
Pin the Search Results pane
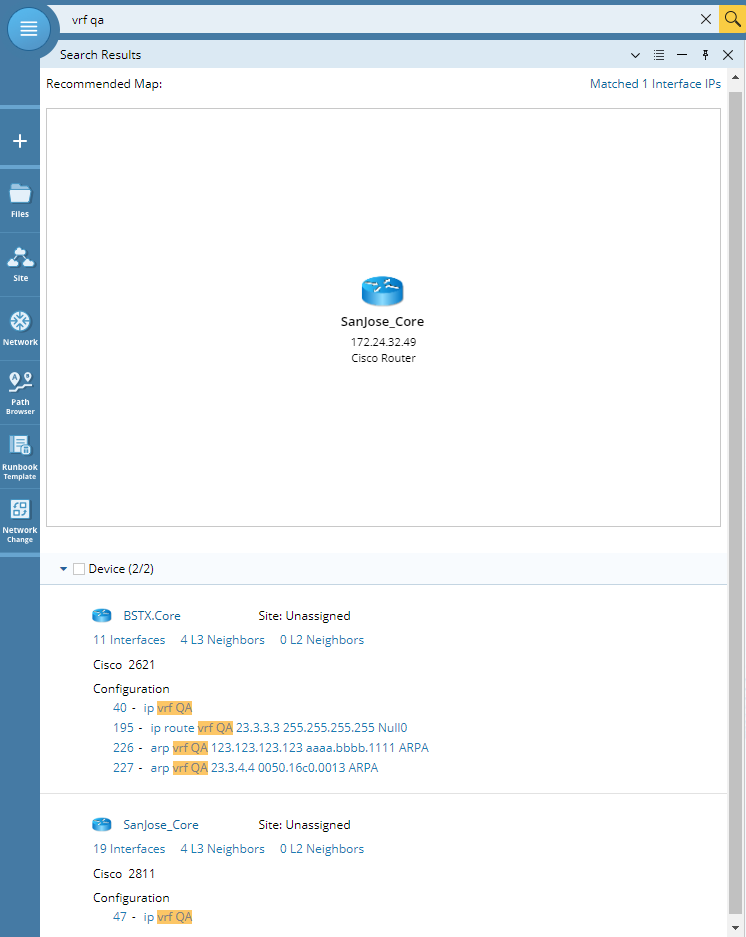705,55
